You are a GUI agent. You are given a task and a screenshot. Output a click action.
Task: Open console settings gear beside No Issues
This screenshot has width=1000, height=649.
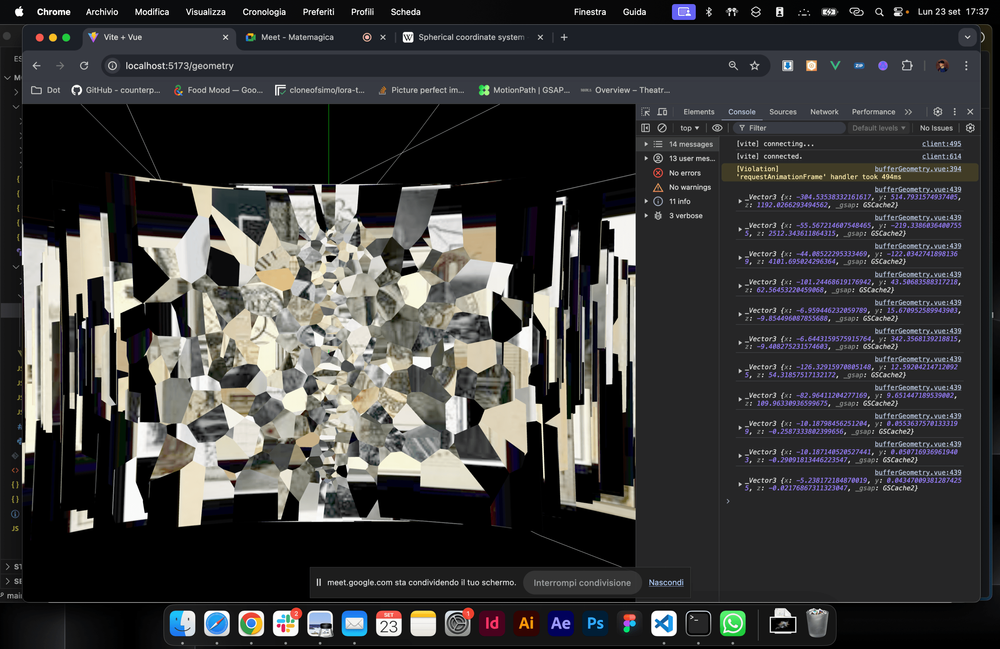click(x=970, y=128)
